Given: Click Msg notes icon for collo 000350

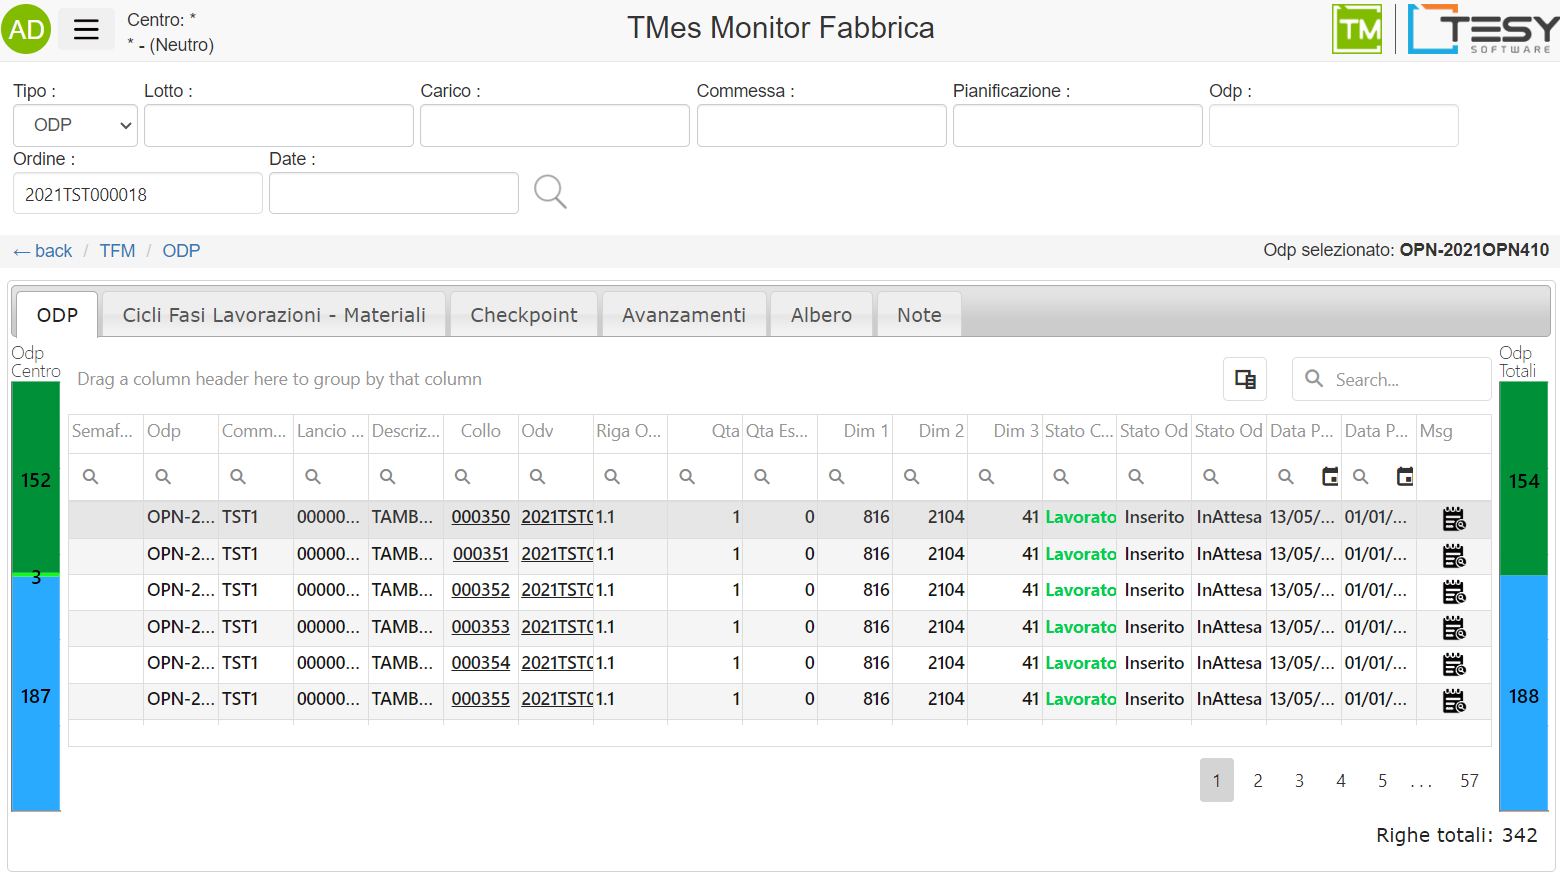Looking at the screenshot, I should [x=1453, y=518].
